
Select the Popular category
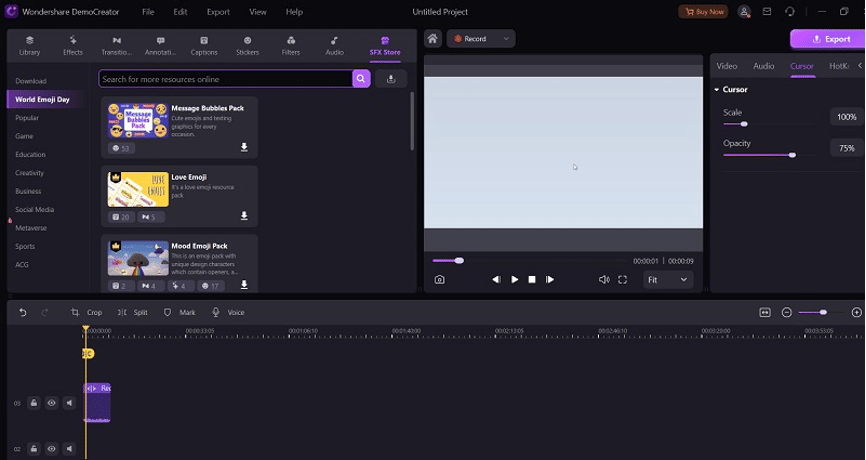point(27,118)
